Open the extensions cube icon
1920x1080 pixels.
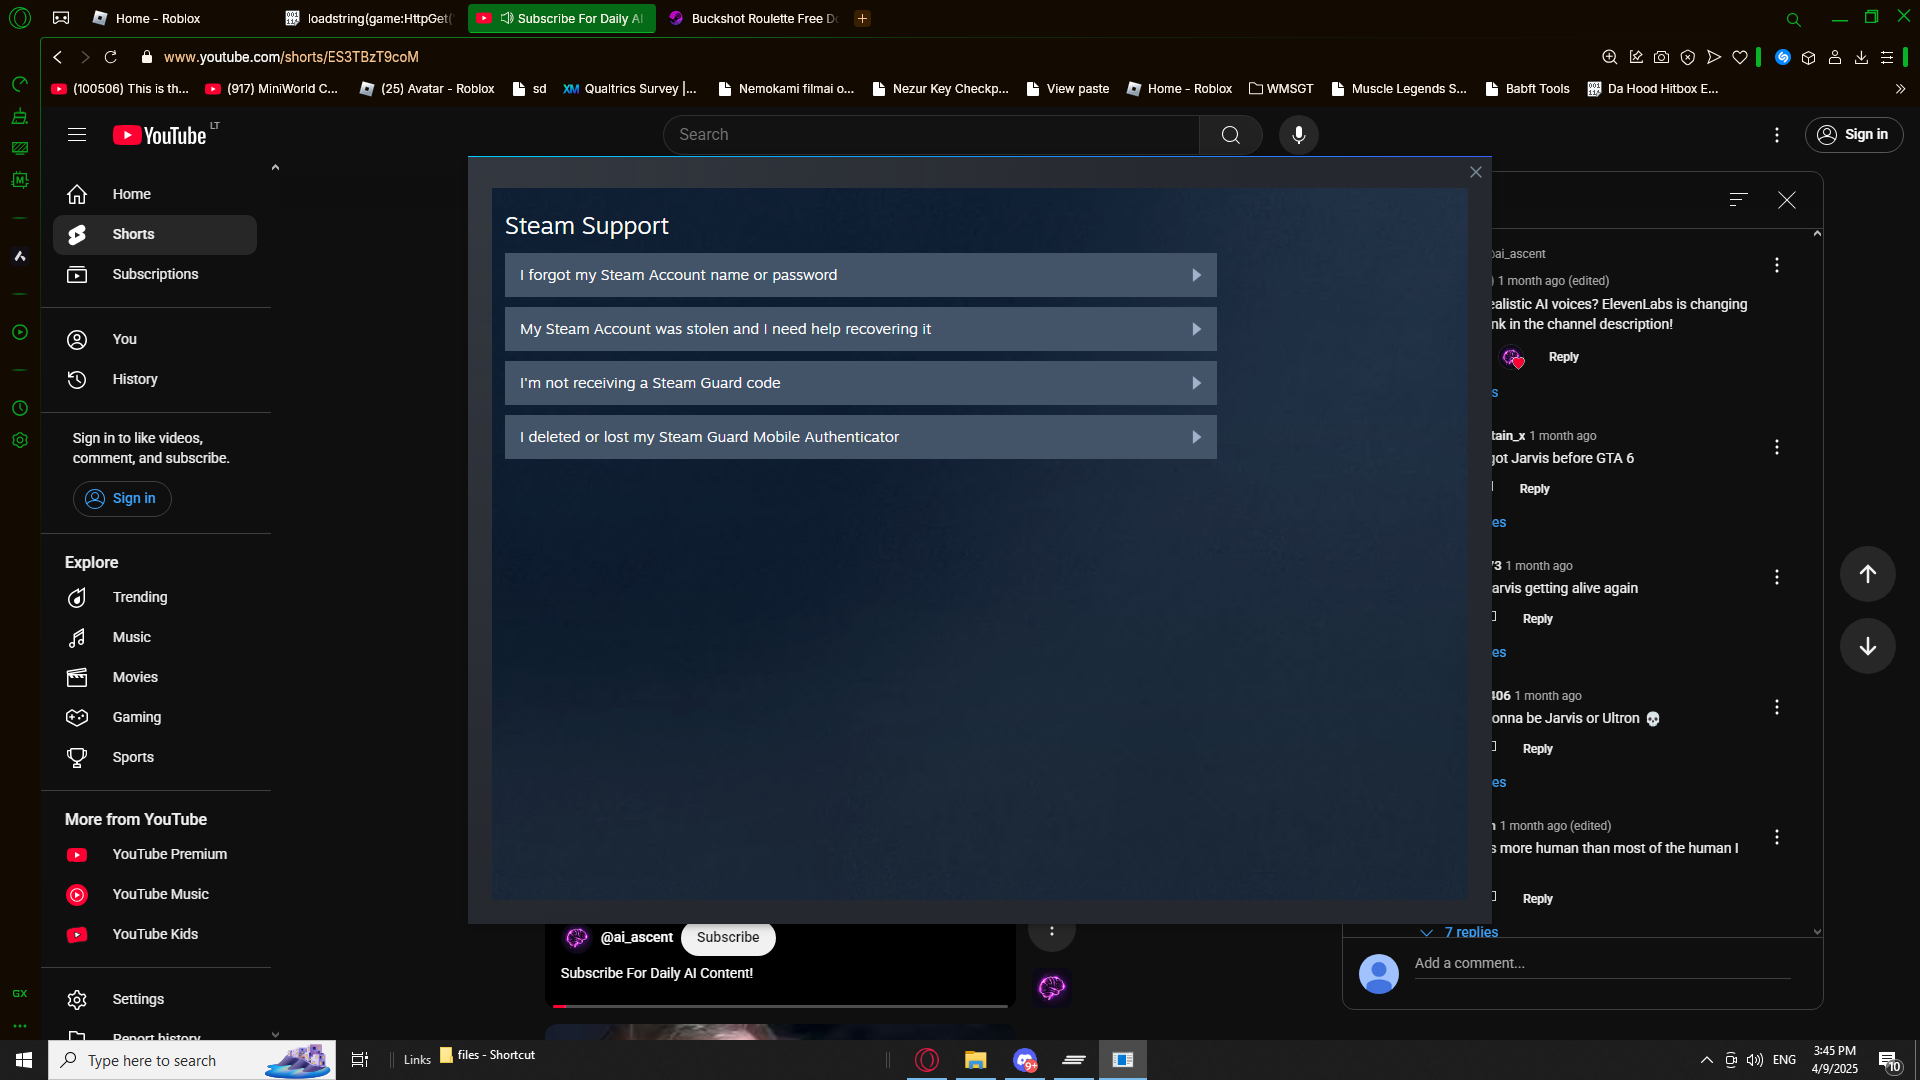tap(1809, 57)
